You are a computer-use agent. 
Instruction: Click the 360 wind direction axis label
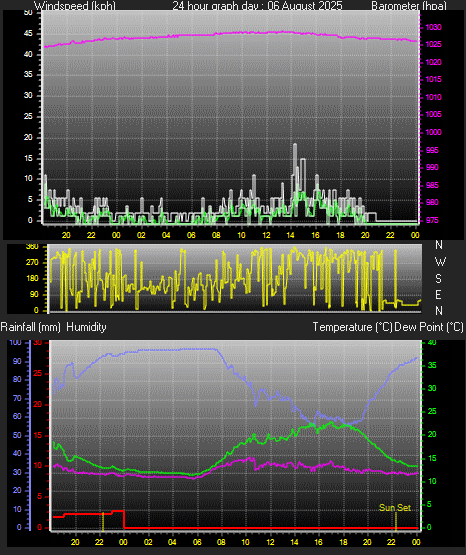pyautogui.click(x=32, y=247)
